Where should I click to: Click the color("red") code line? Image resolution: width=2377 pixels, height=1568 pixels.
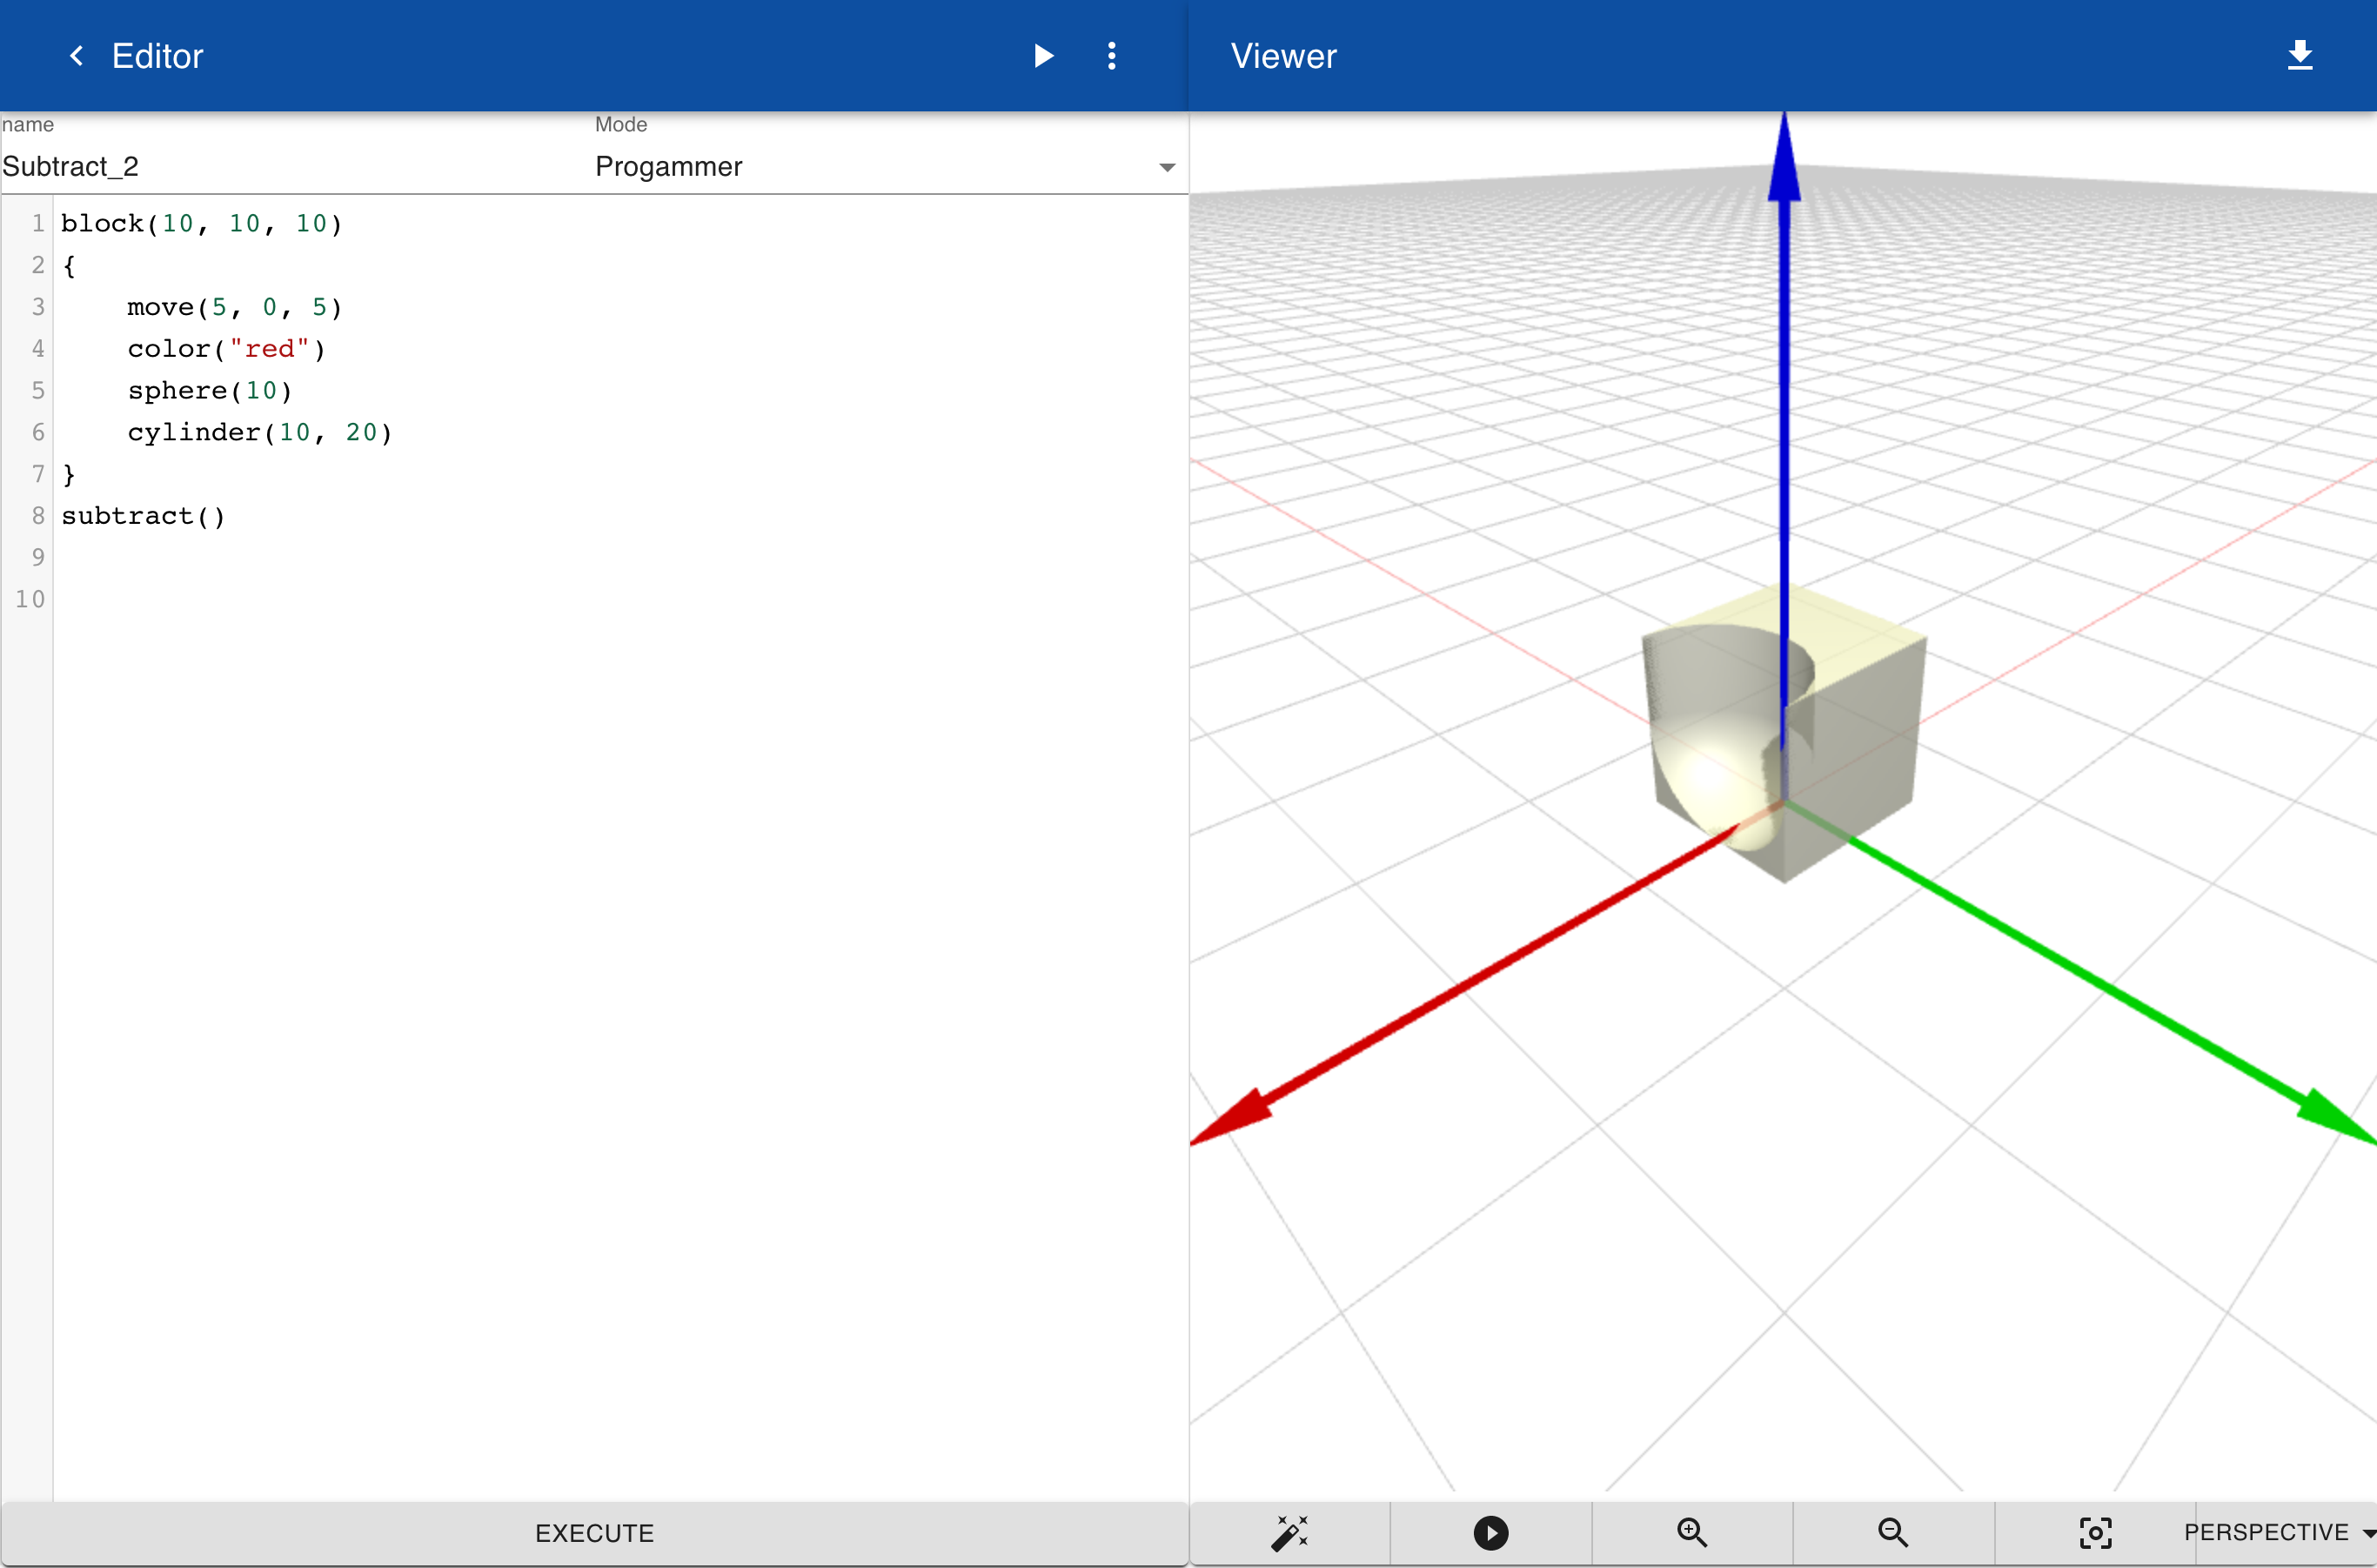(x=226, y=349)
